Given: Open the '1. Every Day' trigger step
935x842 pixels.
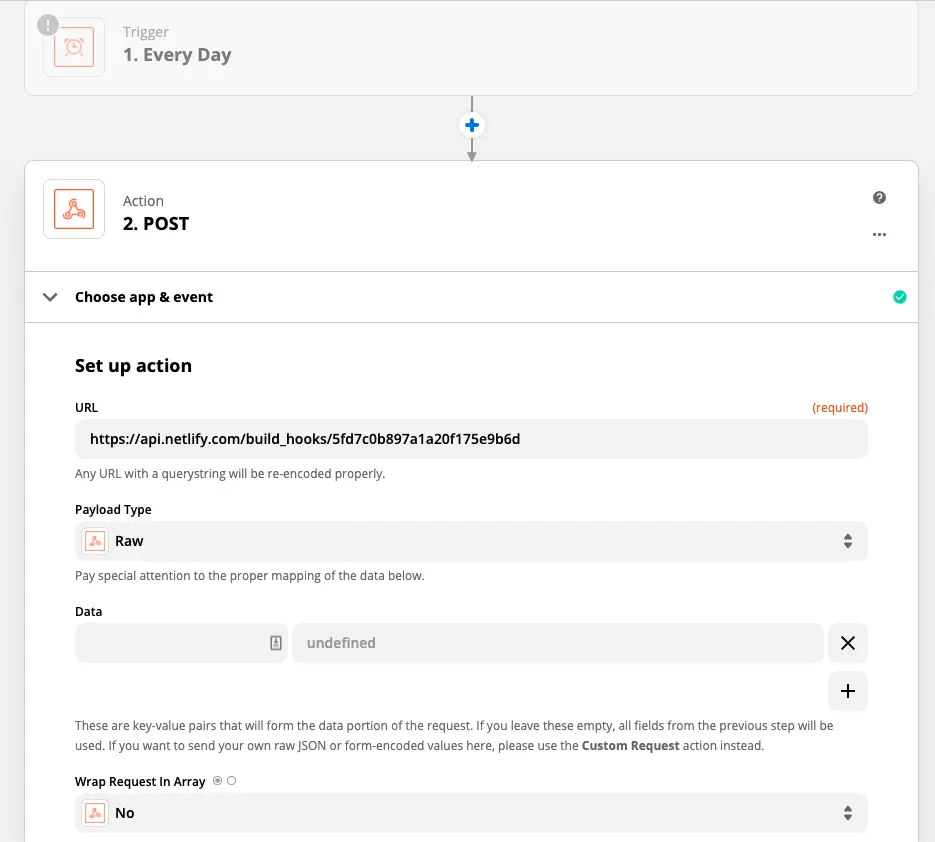Looking at the screenshot, I should pos(177,55).
